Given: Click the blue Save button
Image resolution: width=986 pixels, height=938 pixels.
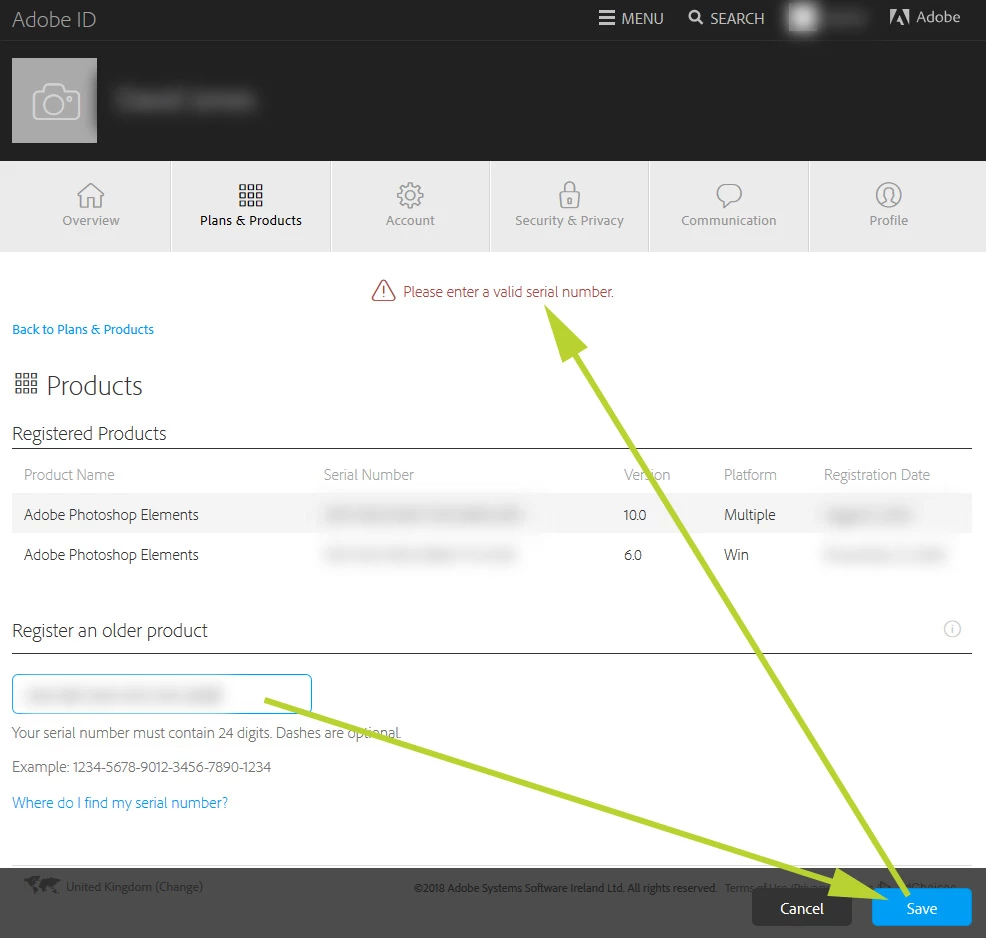Looking at the screenshot, I should pyautogui.click(x=922, y=908).
